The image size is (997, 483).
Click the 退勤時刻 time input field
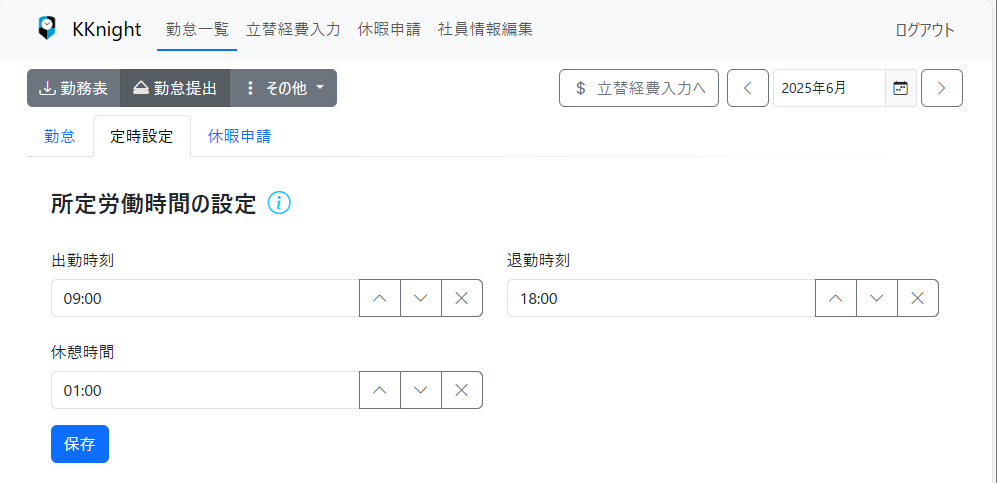[661, 298]
